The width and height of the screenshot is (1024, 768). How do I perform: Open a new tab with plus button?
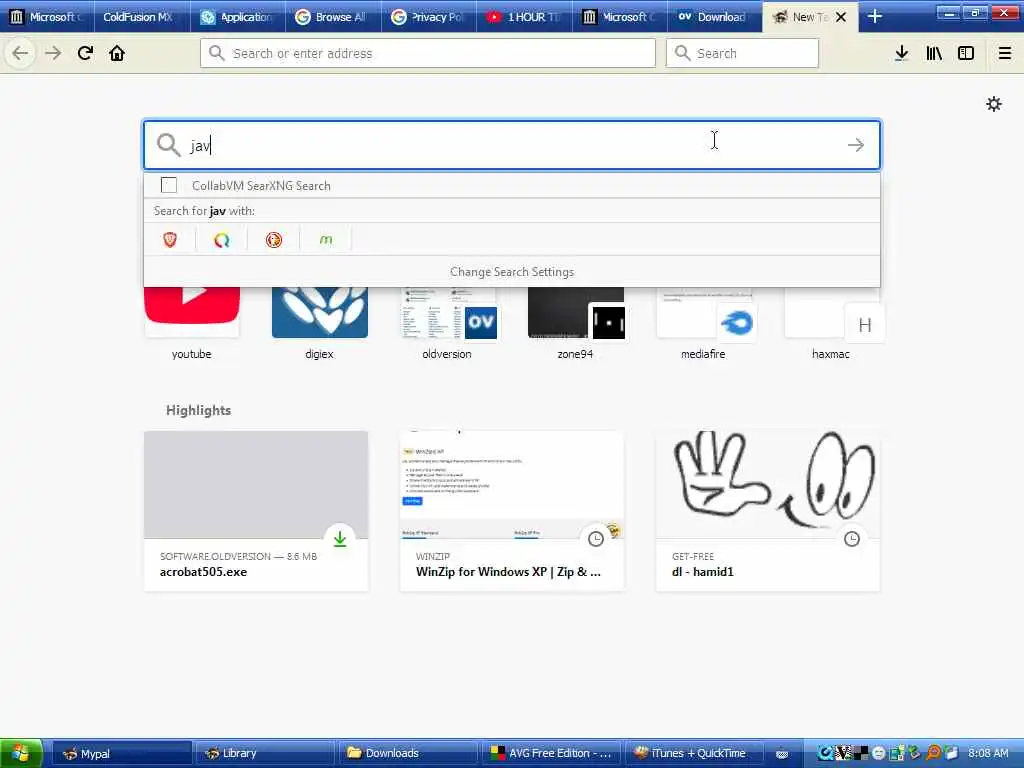875,16
